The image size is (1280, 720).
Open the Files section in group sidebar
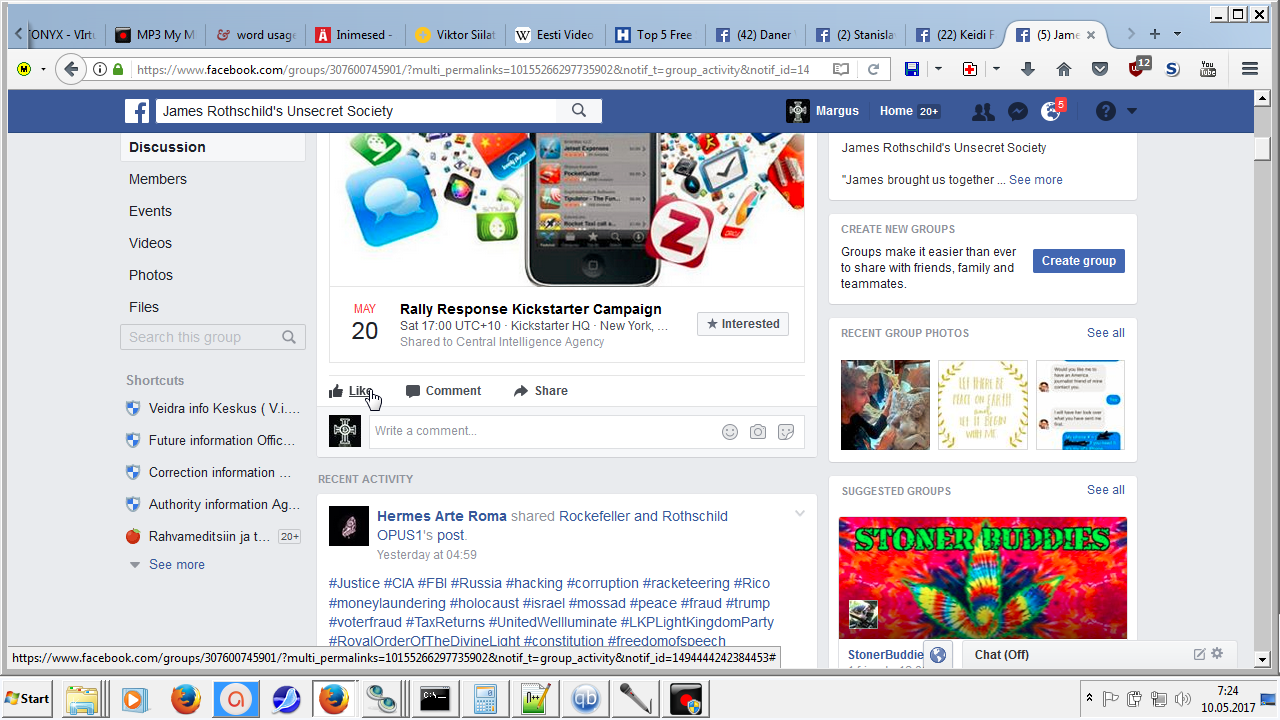[144, 307]
